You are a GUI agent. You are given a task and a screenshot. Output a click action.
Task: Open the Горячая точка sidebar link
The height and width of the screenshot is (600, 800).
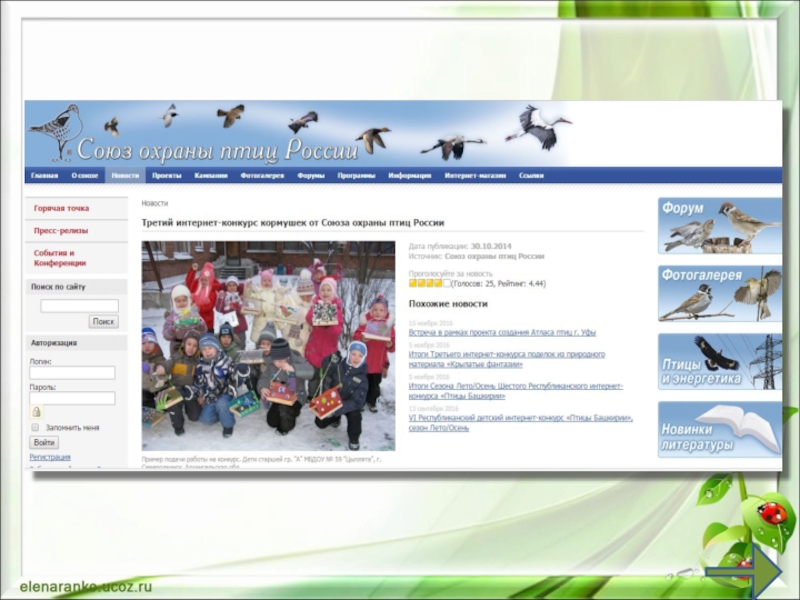[61, 208]
